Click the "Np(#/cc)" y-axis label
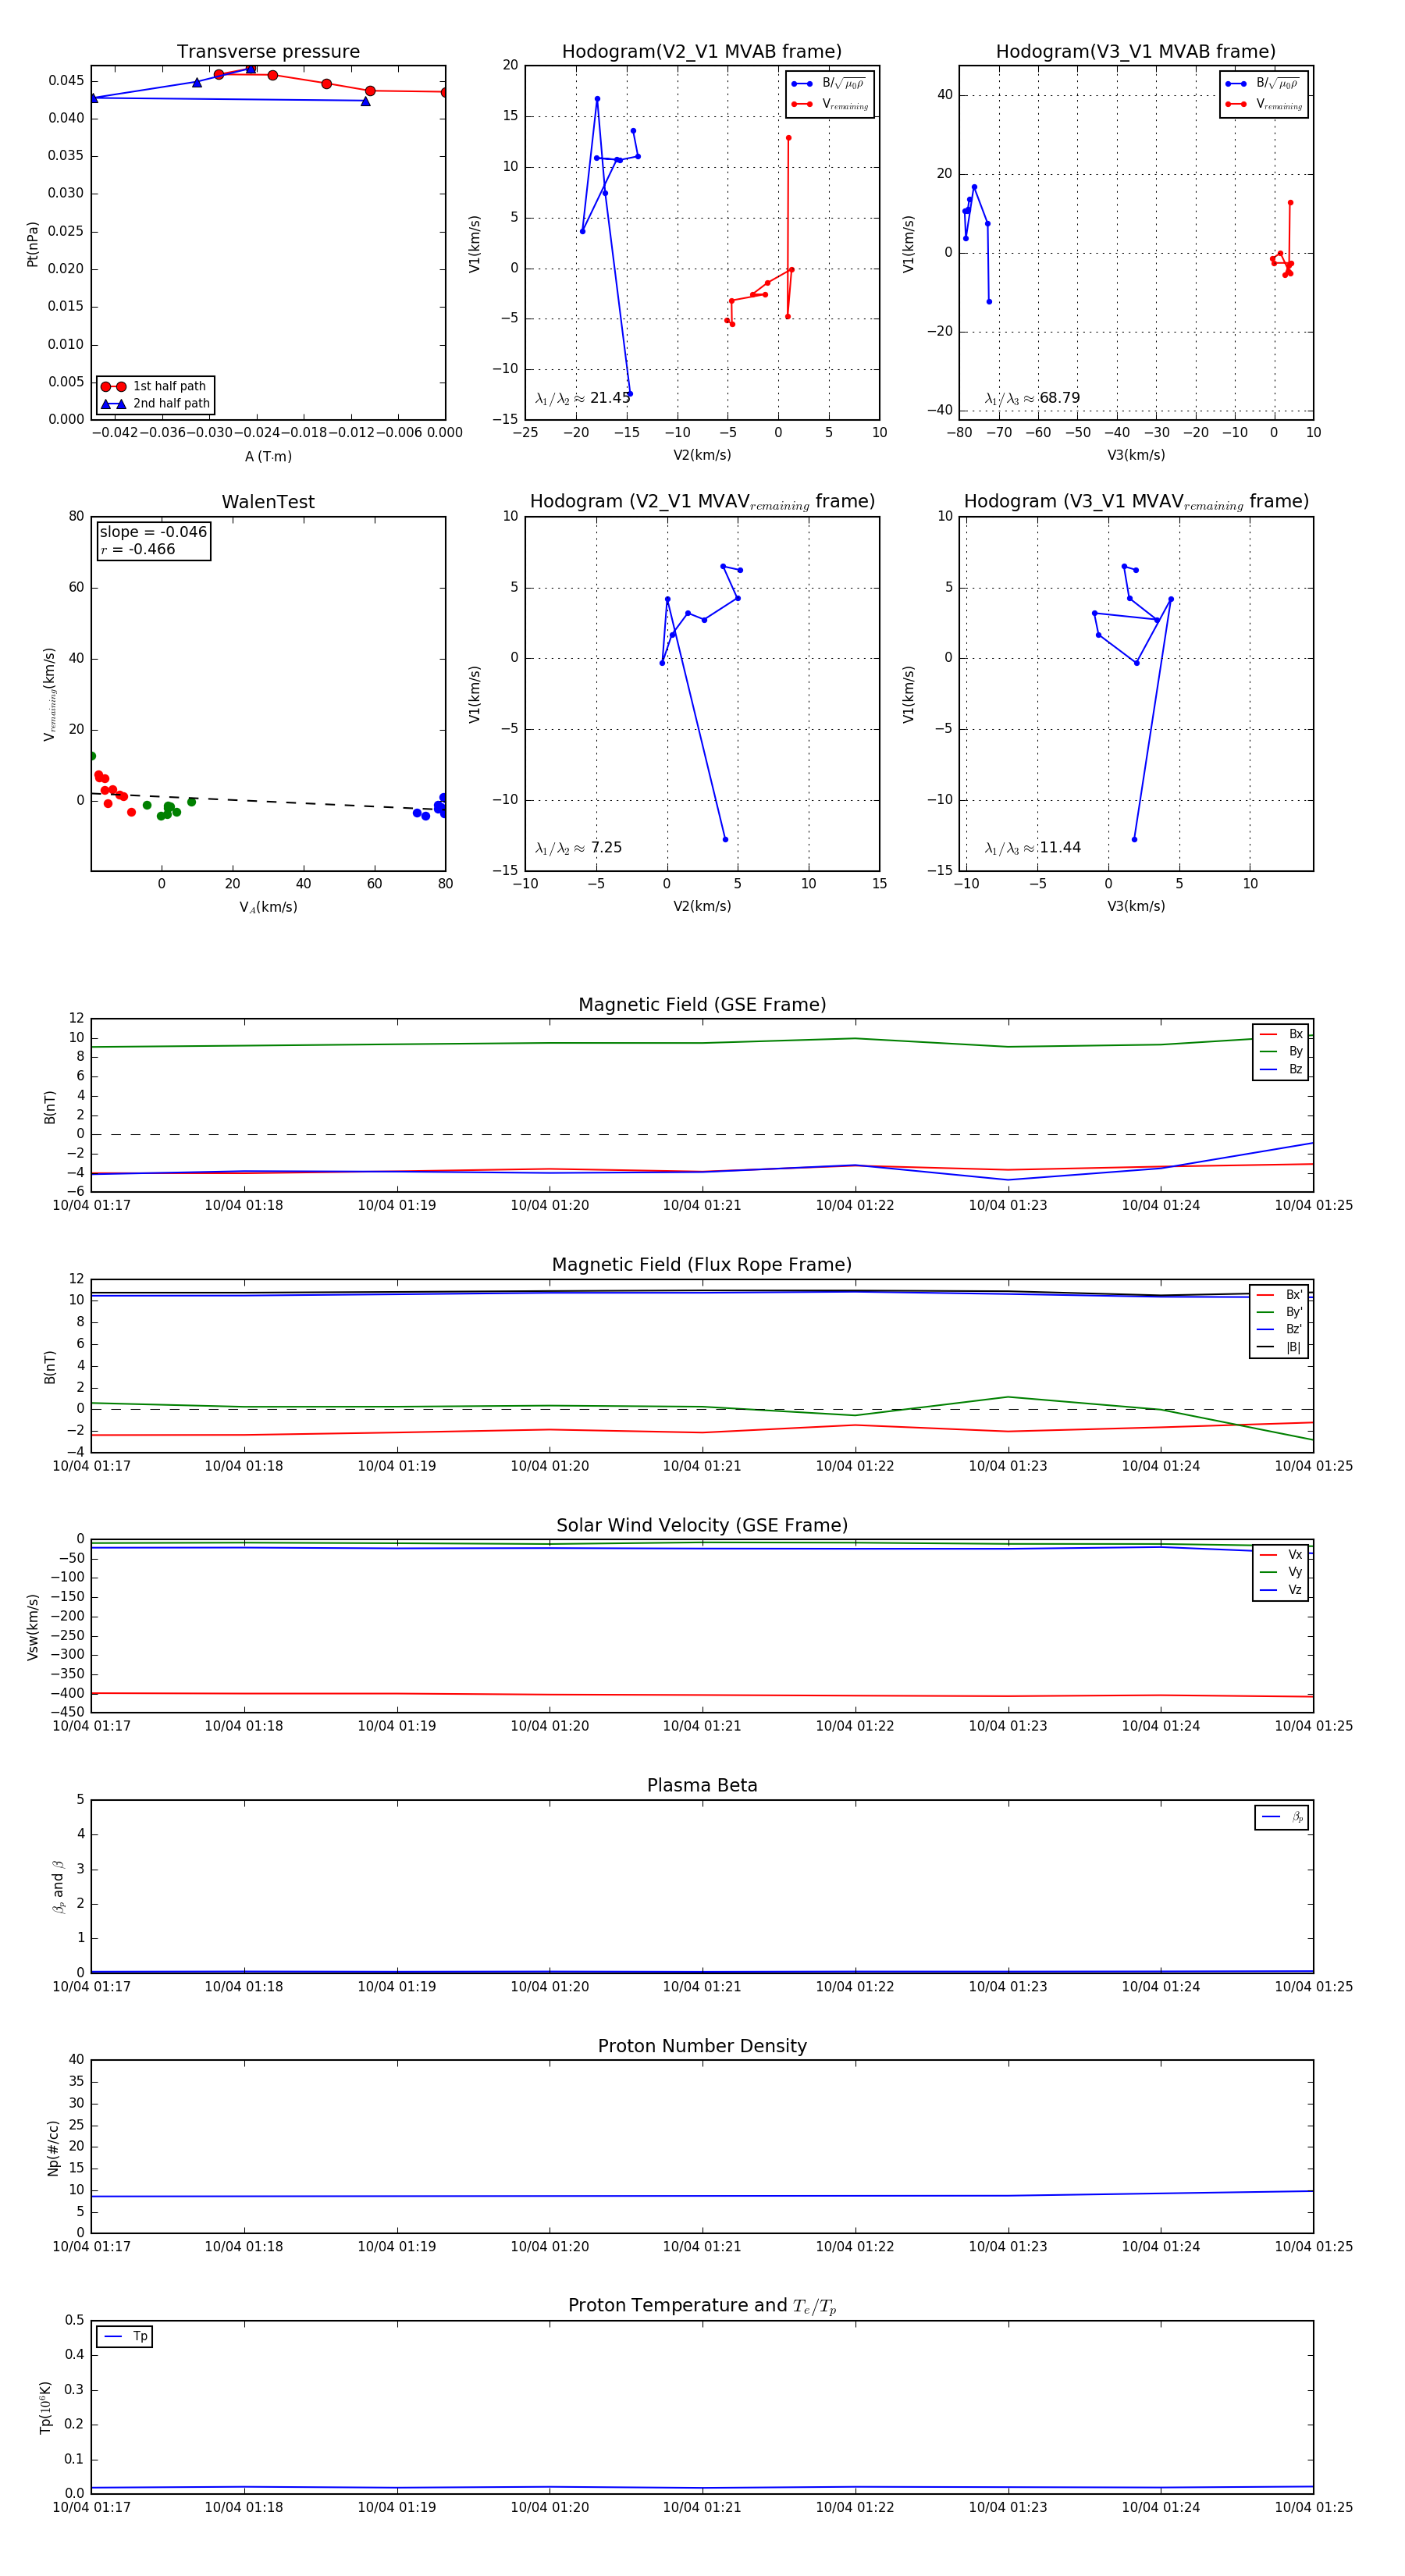The width and height of the screenshot is (1405, 2576). [53, 2148]
